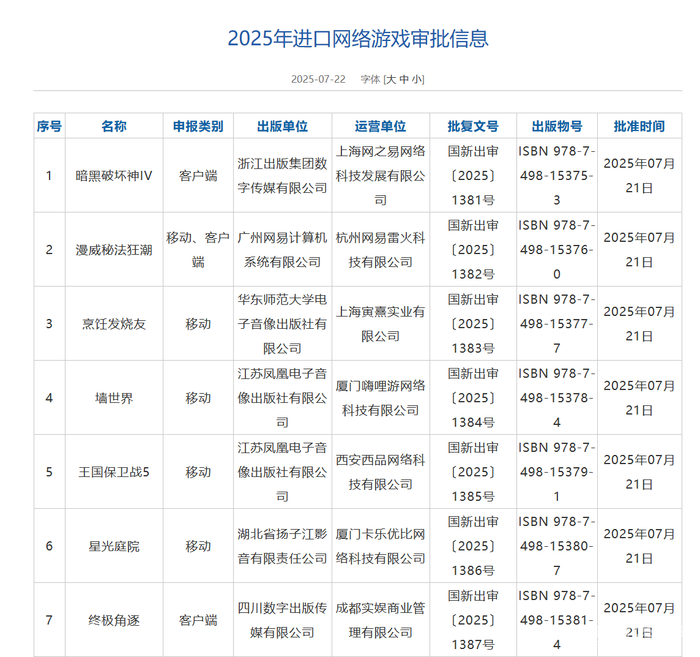
Task: Click approval date in 王国保卫战5 row
Action: click(x=639, y=472)
